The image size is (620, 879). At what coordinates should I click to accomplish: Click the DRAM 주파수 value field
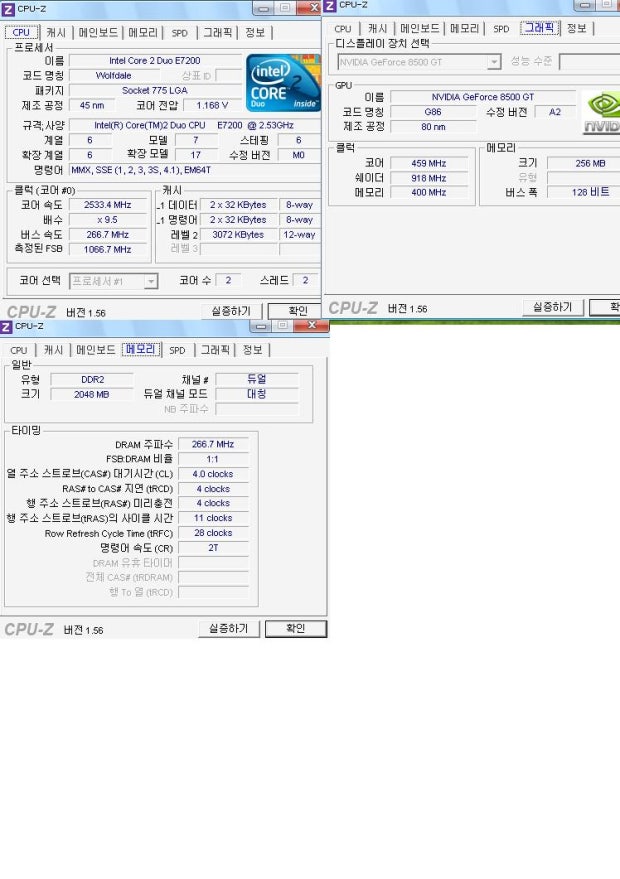[213, 444]
